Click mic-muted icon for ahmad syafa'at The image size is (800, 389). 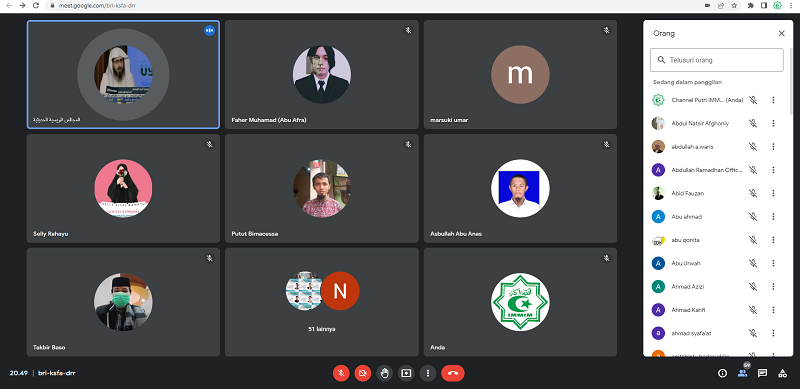point(753,333)
